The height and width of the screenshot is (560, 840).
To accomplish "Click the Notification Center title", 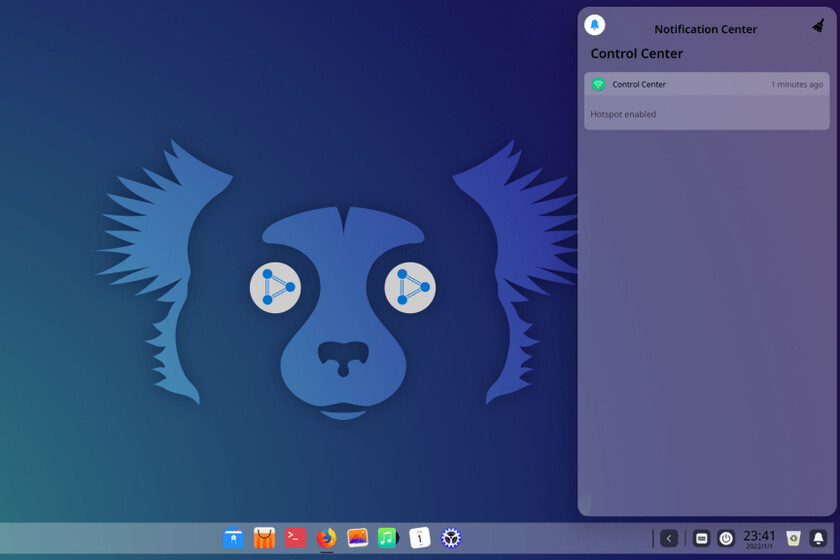I will click(705, 29).
